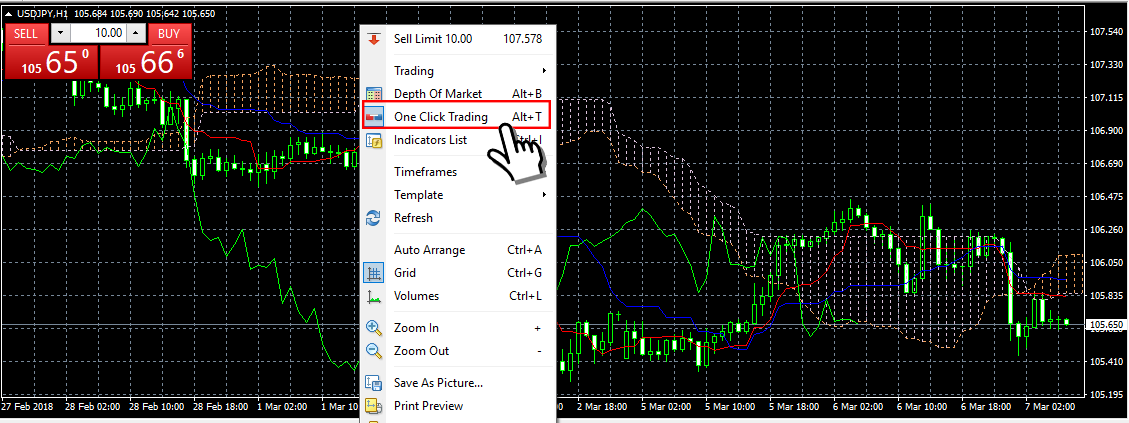Select Sell Limit 10.00 menu entry
The height and width of the screenshot is (423, 1129).
(x=459, y=39)
